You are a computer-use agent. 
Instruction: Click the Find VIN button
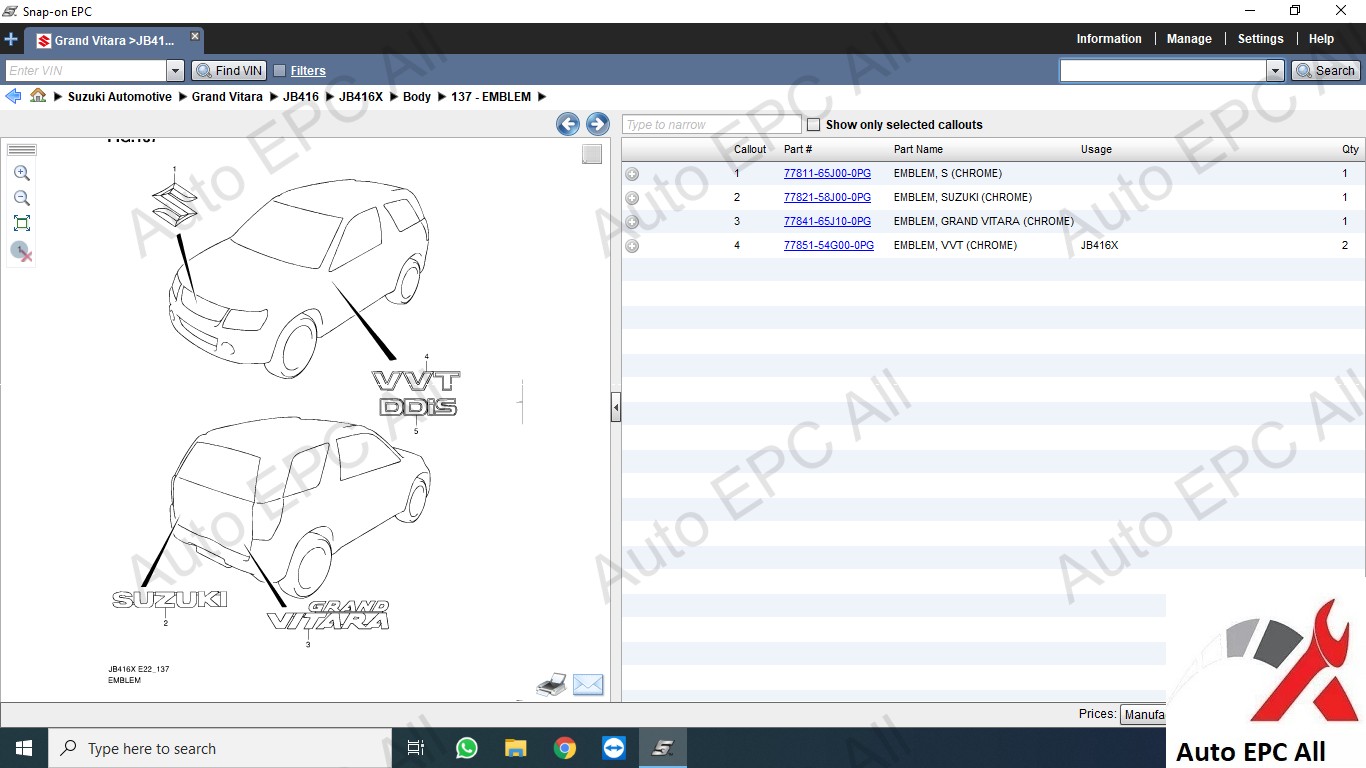[x=229, y=71]
